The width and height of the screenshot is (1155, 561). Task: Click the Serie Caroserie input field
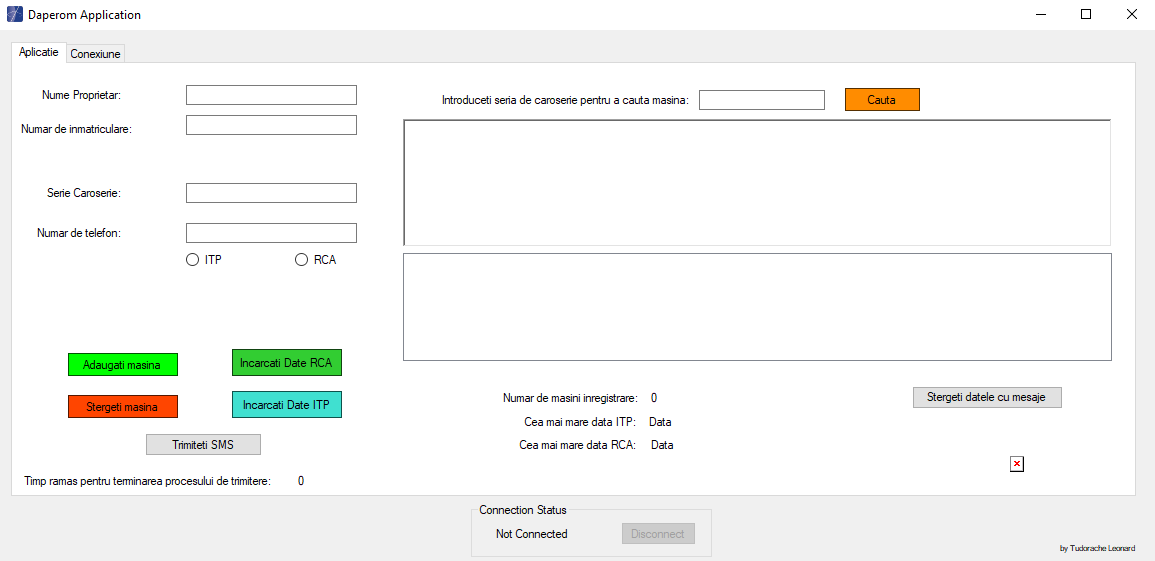click(x=271, y=193)
